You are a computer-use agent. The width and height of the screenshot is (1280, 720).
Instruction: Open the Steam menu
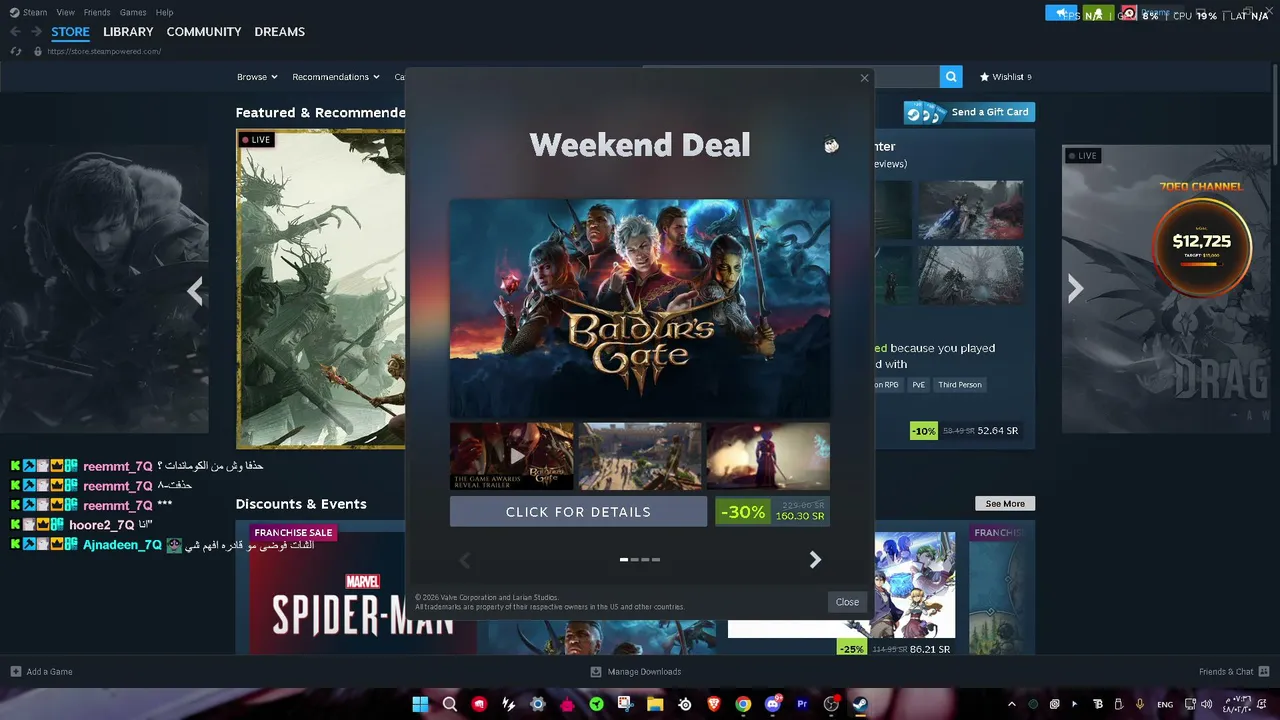(28, 12)
